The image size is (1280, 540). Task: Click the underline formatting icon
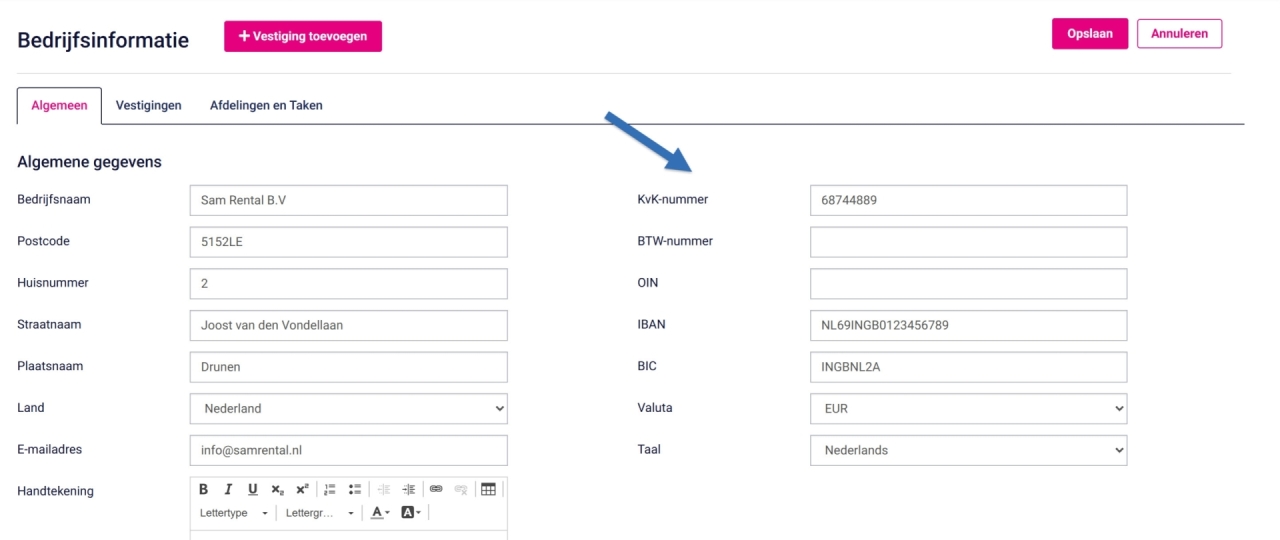(x=252, y=489)
